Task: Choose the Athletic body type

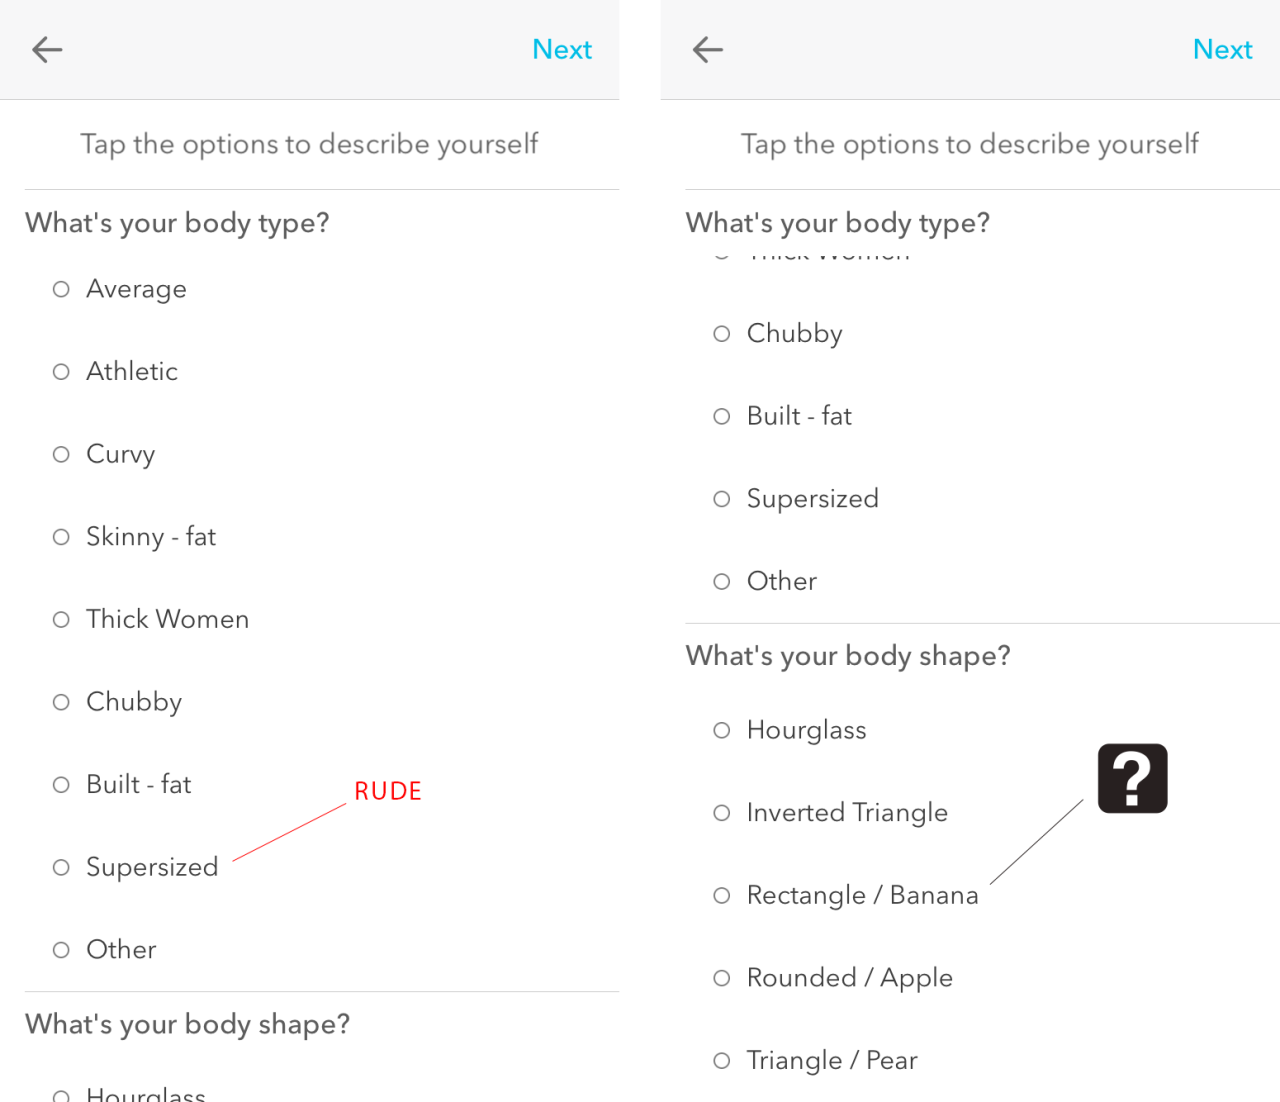Action: coord(62,372)
